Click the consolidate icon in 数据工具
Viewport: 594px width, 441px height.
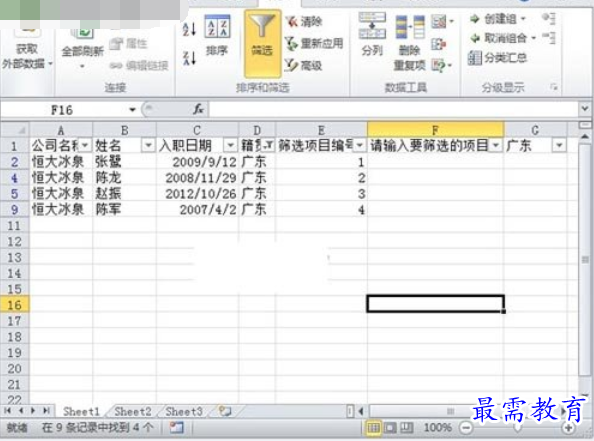point(438,45)
